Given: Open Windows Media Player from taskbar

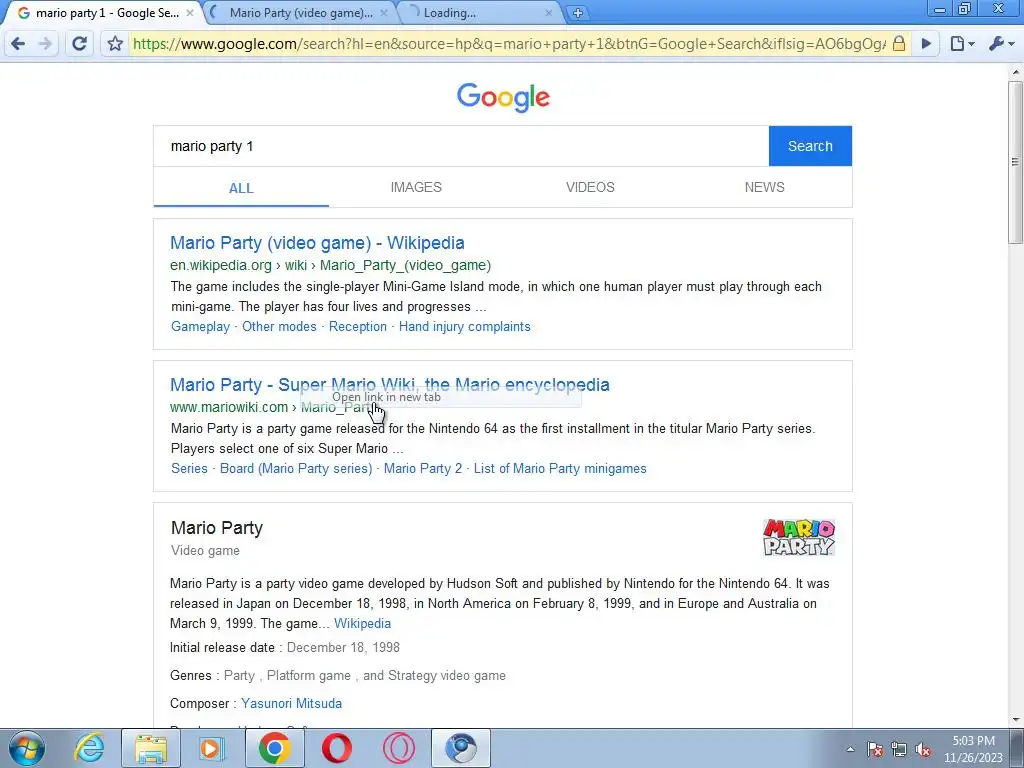Looking at the screenshot, I should pos(212,748).
